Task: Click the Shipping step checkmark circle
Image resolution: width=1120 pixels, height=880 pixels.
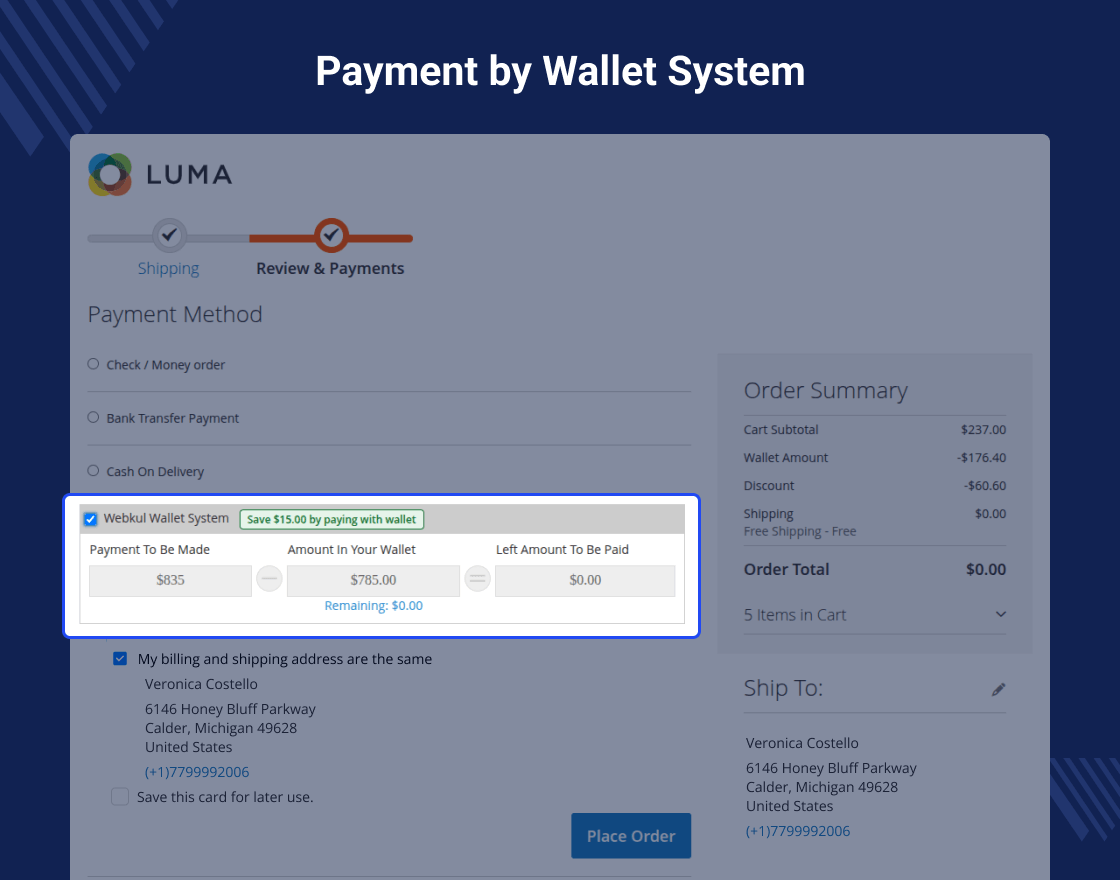Action: [169, 234]
